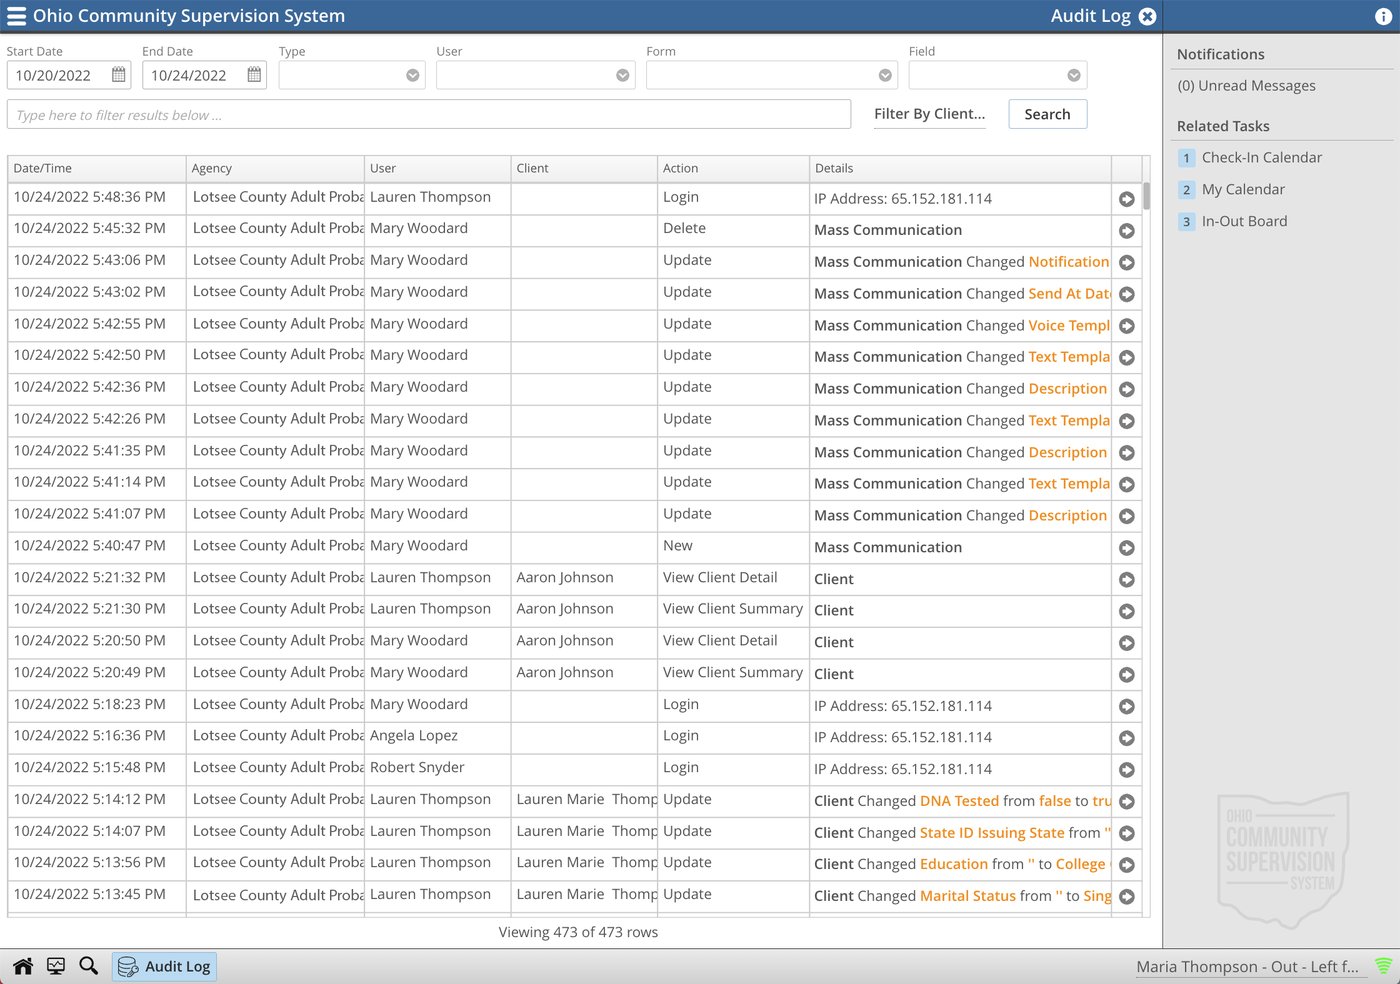Open the End Date calendar picker icon
The height and width of the screenshot is (984, 1400).
[254, 74]
